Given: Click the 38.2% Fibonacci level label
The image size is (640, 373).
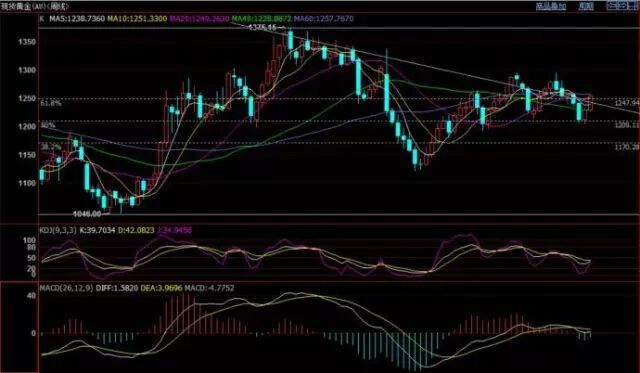Looking at the screenshot, I should tap(51, 146).
